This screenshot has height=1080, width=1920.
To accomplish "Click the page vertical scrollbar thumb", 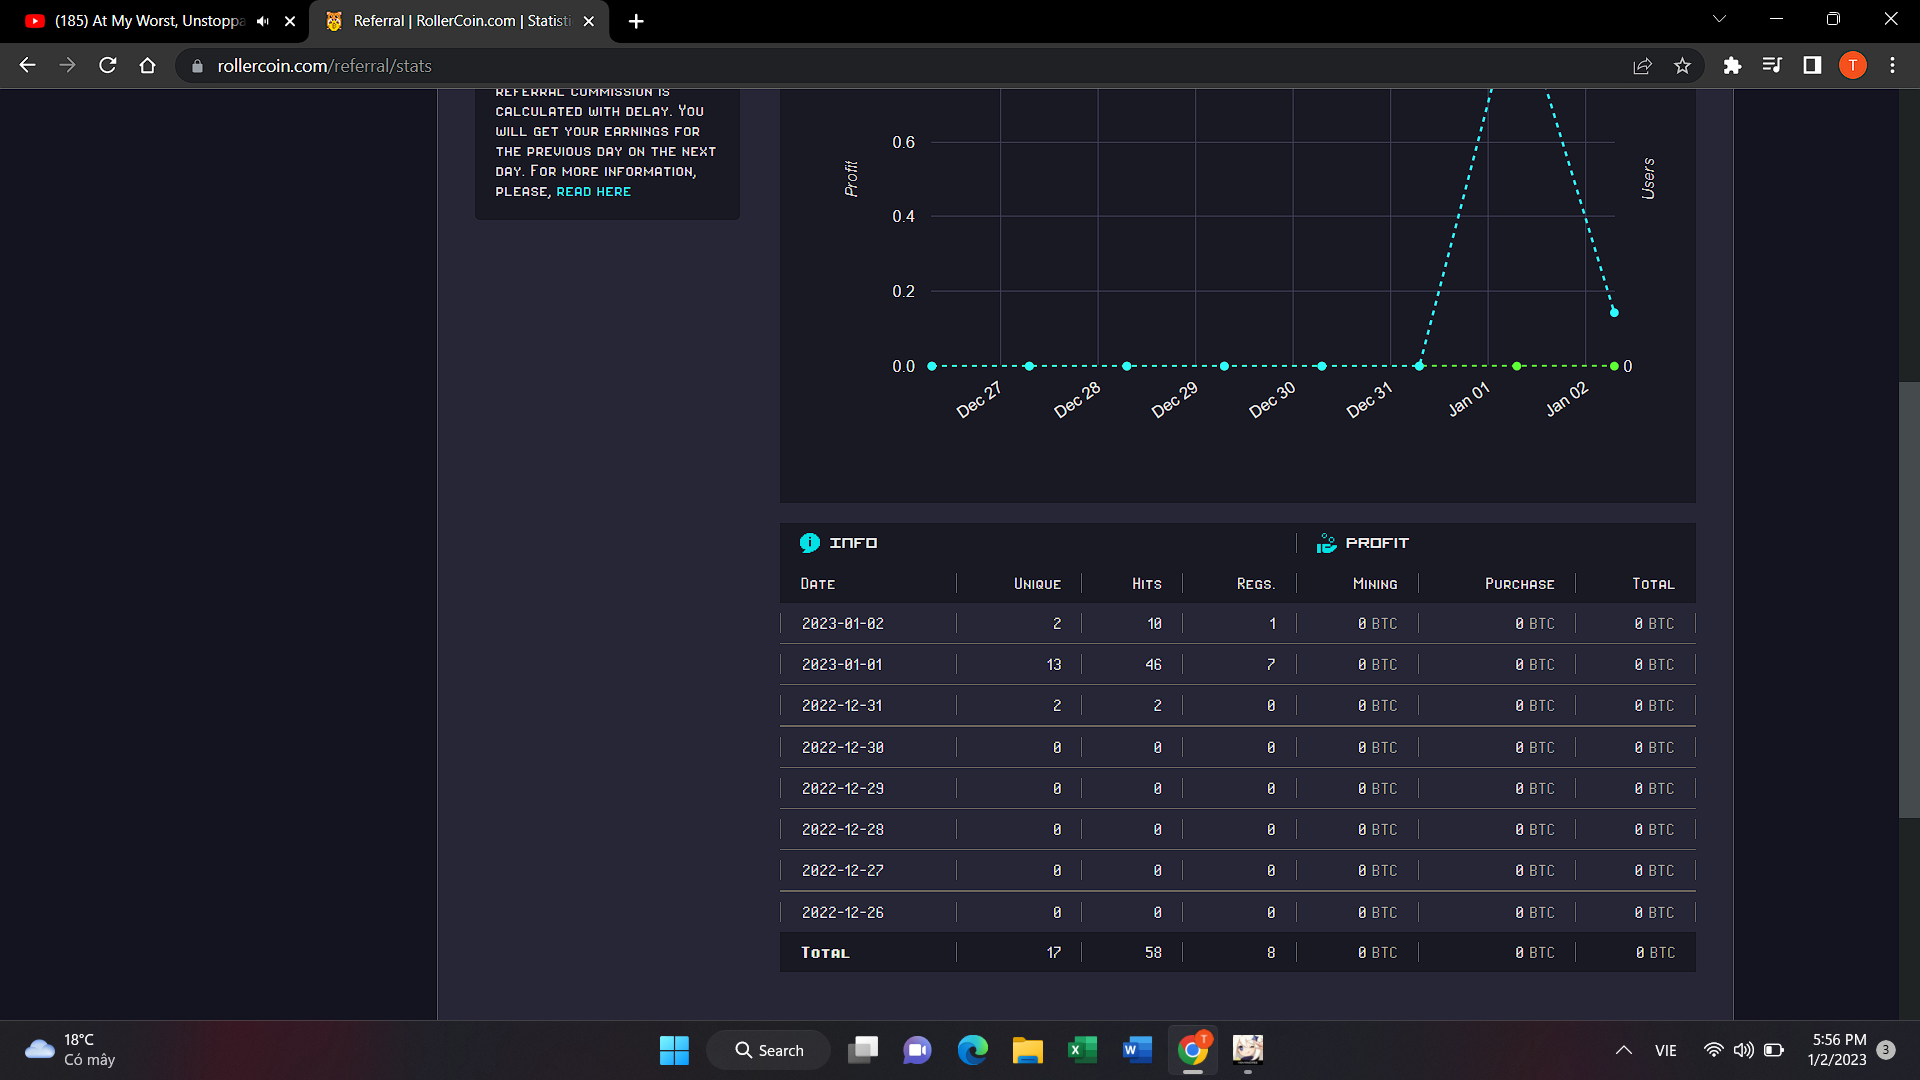I will click(x=1909, y=600).
